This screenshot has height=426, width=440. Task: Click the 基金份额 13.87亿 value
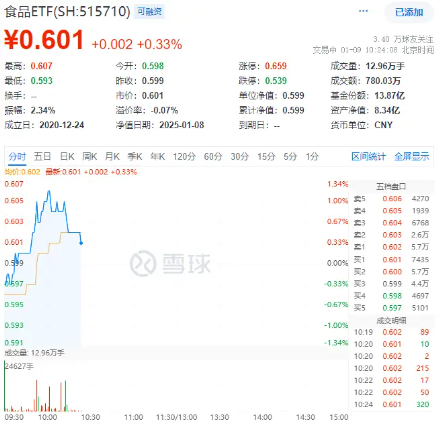click(389, 96)
